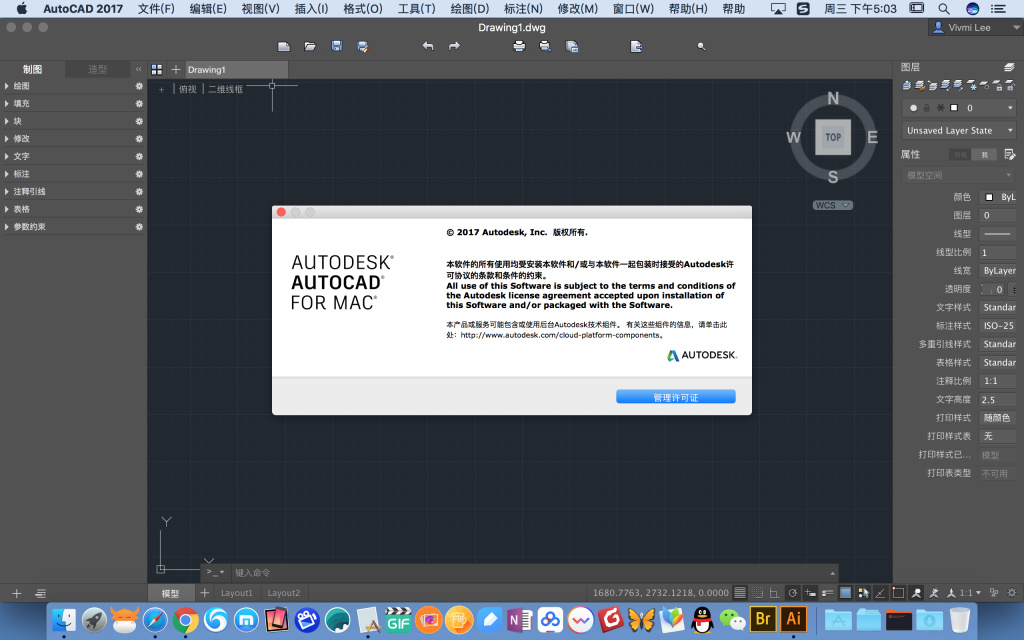Open Spotlight search in menu bar

944,8
